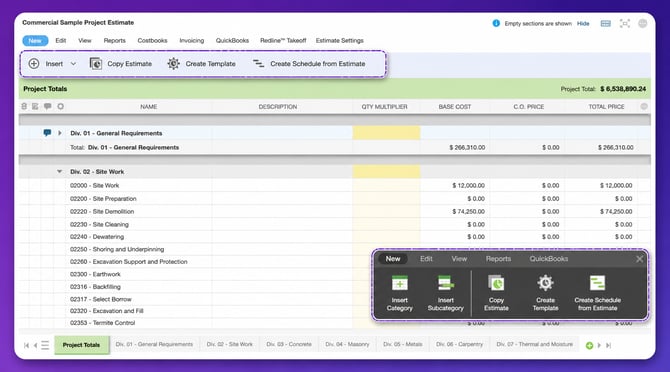Switch to QuickBooks tab in dark panel
The width and height of the screenshot is (670, 372).
[549, 259]
